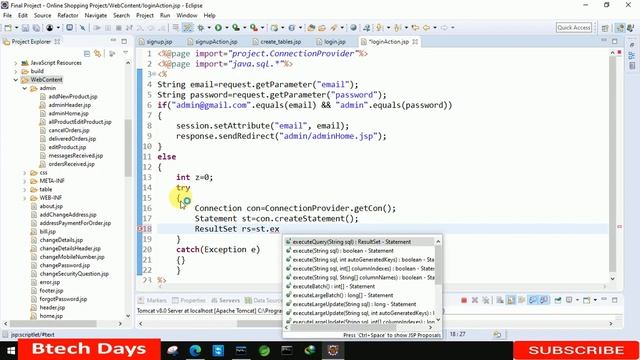Click Collapse All in Project Explorer
The height and width of the screenshot is (360, 640).
(x=87, y=53)
